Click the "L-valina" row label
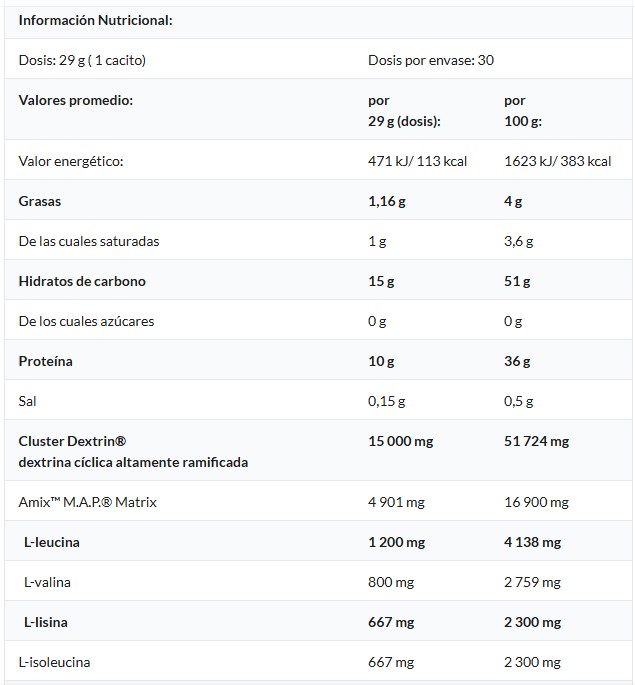The height and width of the screenshot is (685, 635). 47,582
